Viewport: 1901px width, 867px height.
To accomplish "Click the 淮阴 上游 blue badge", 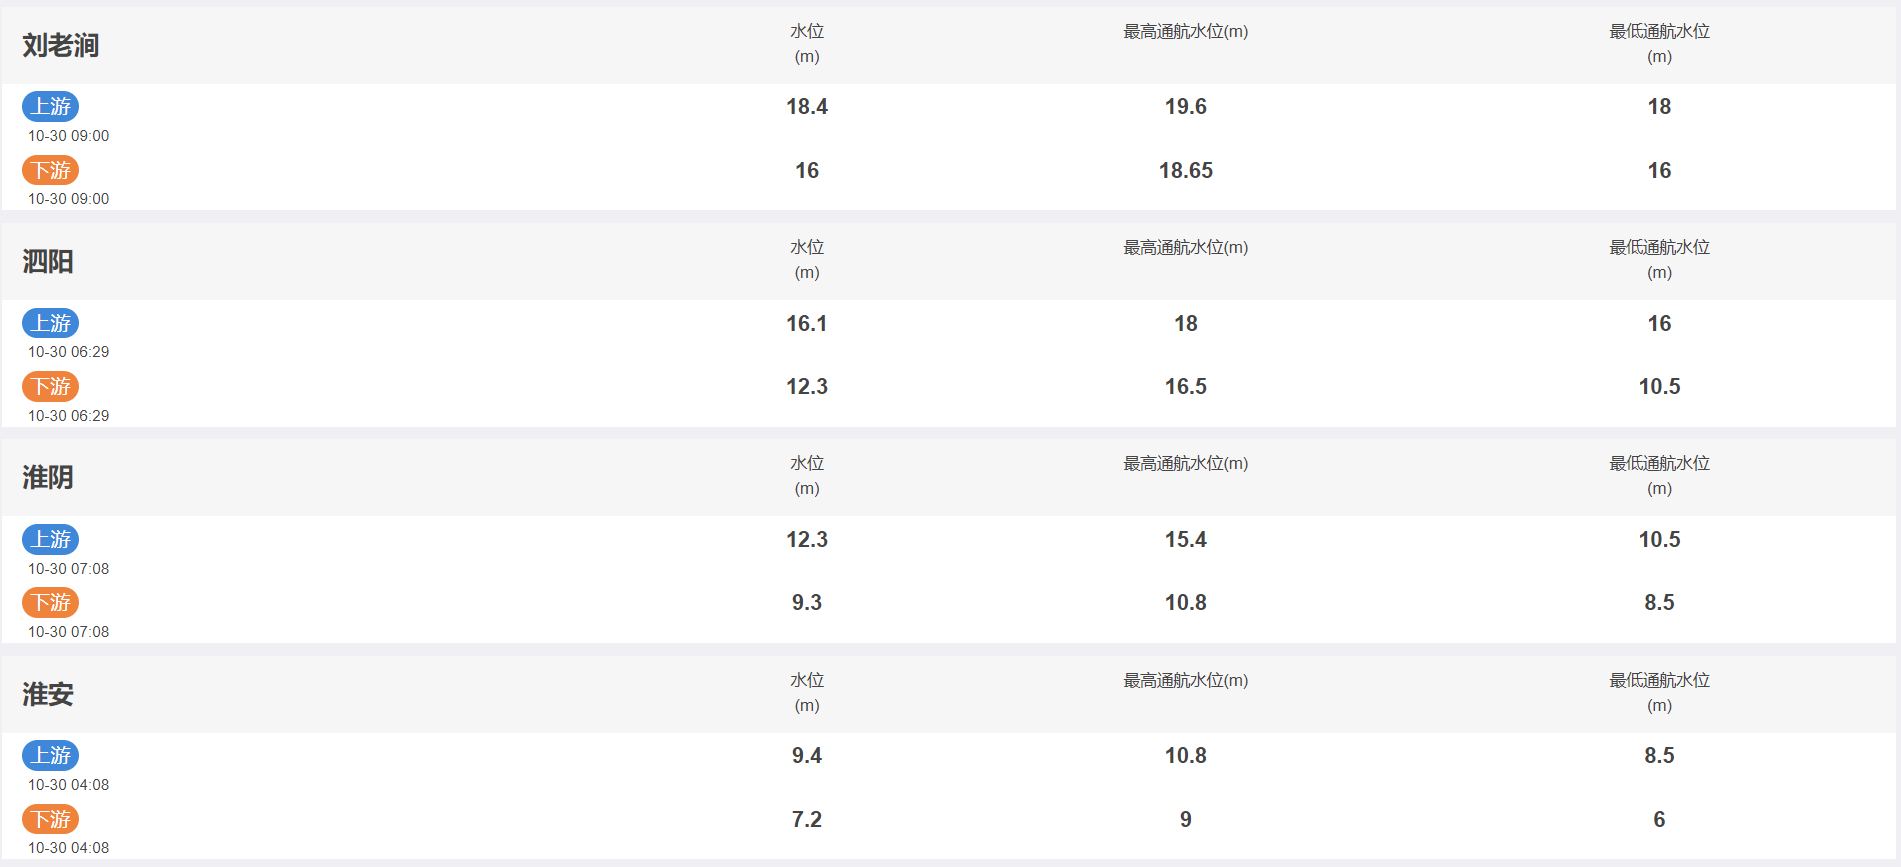I will 51,539.
